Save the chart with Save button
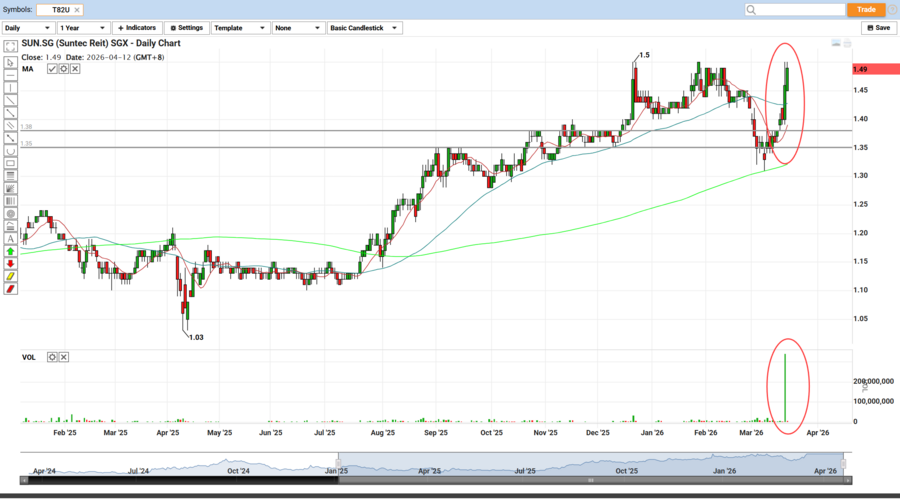 (878, 28)
